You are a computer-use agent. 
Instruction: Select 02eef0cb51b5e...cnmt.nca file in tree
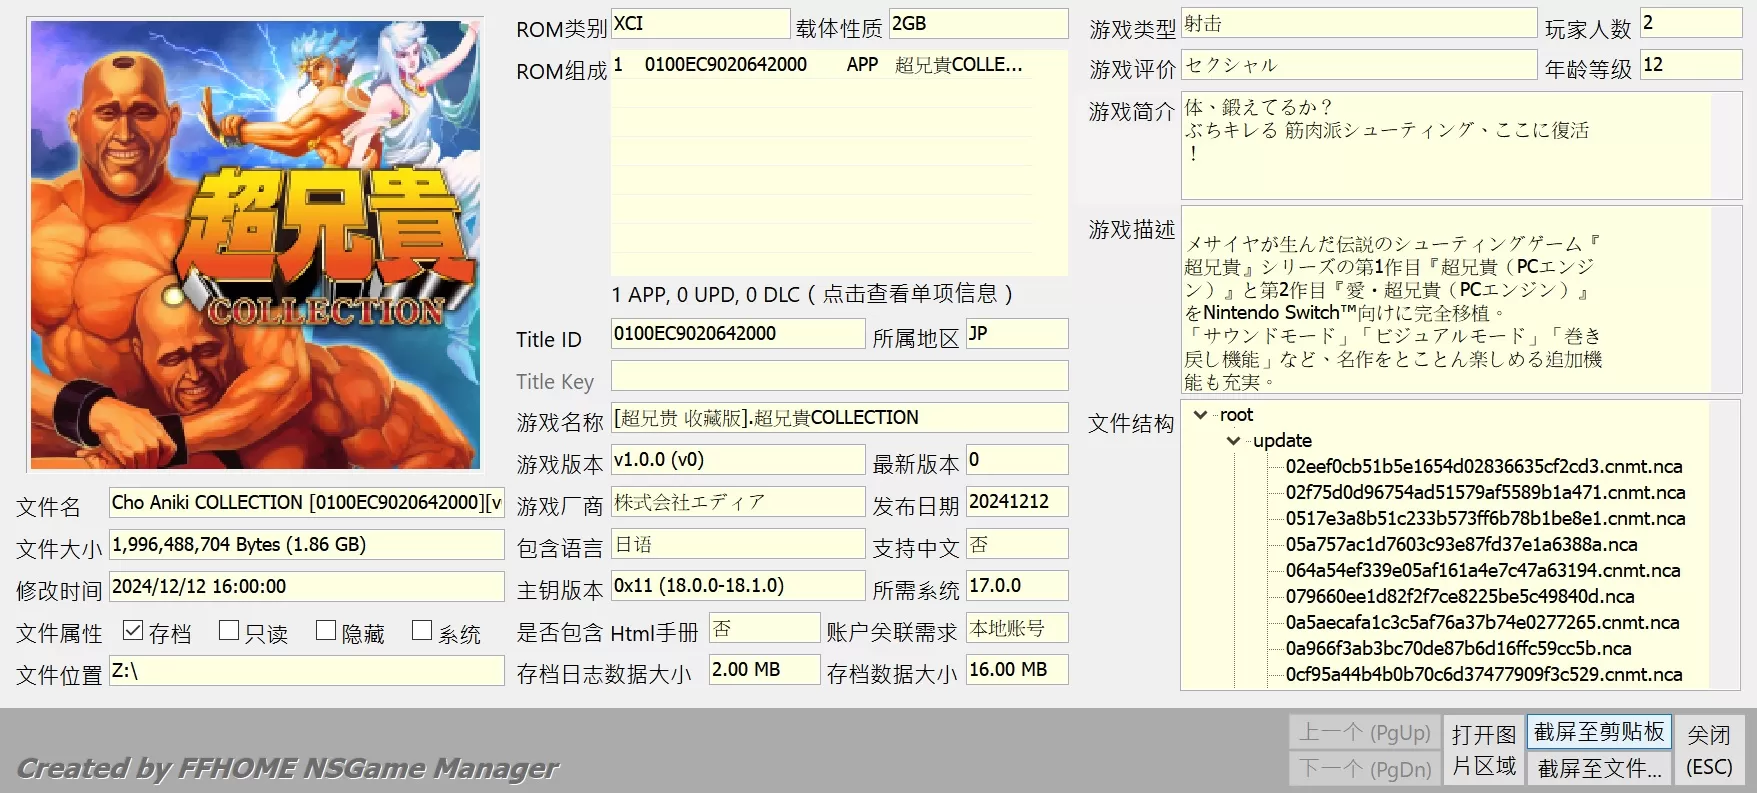(1483, 467)
